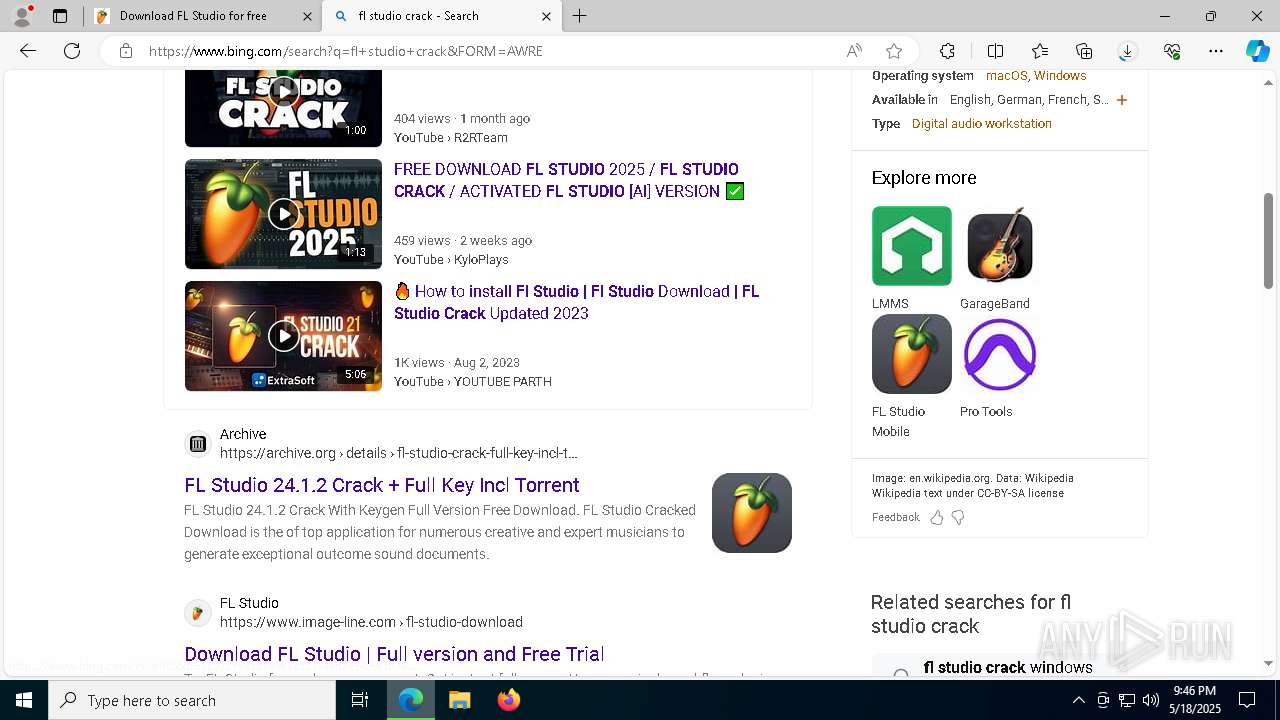Close the 'Download FL Studio for free' tab
This screenshot has width=1280, height=720.
tap(307, 16)
